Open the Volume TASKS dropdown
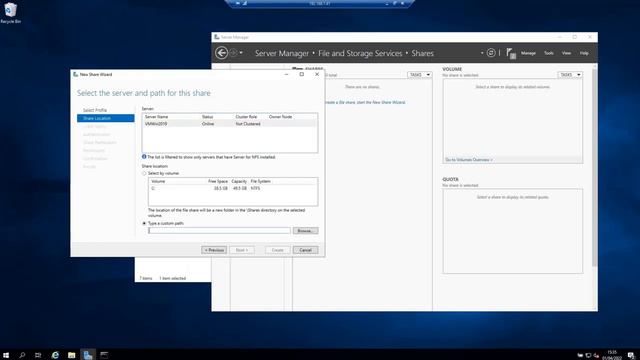The image size is (640, 360). click(570, 75)
